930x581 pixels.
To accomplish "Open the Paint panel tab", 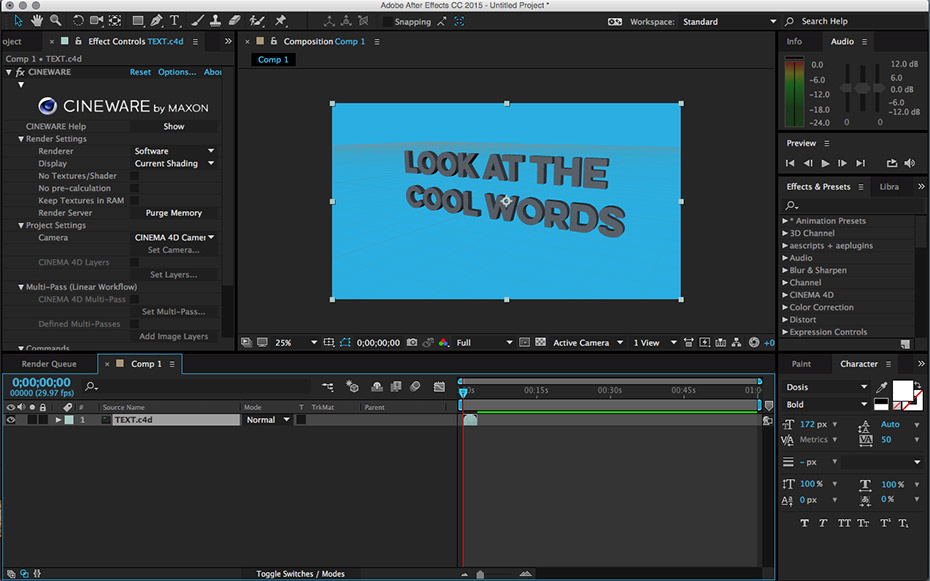I will tap(801, 364).
